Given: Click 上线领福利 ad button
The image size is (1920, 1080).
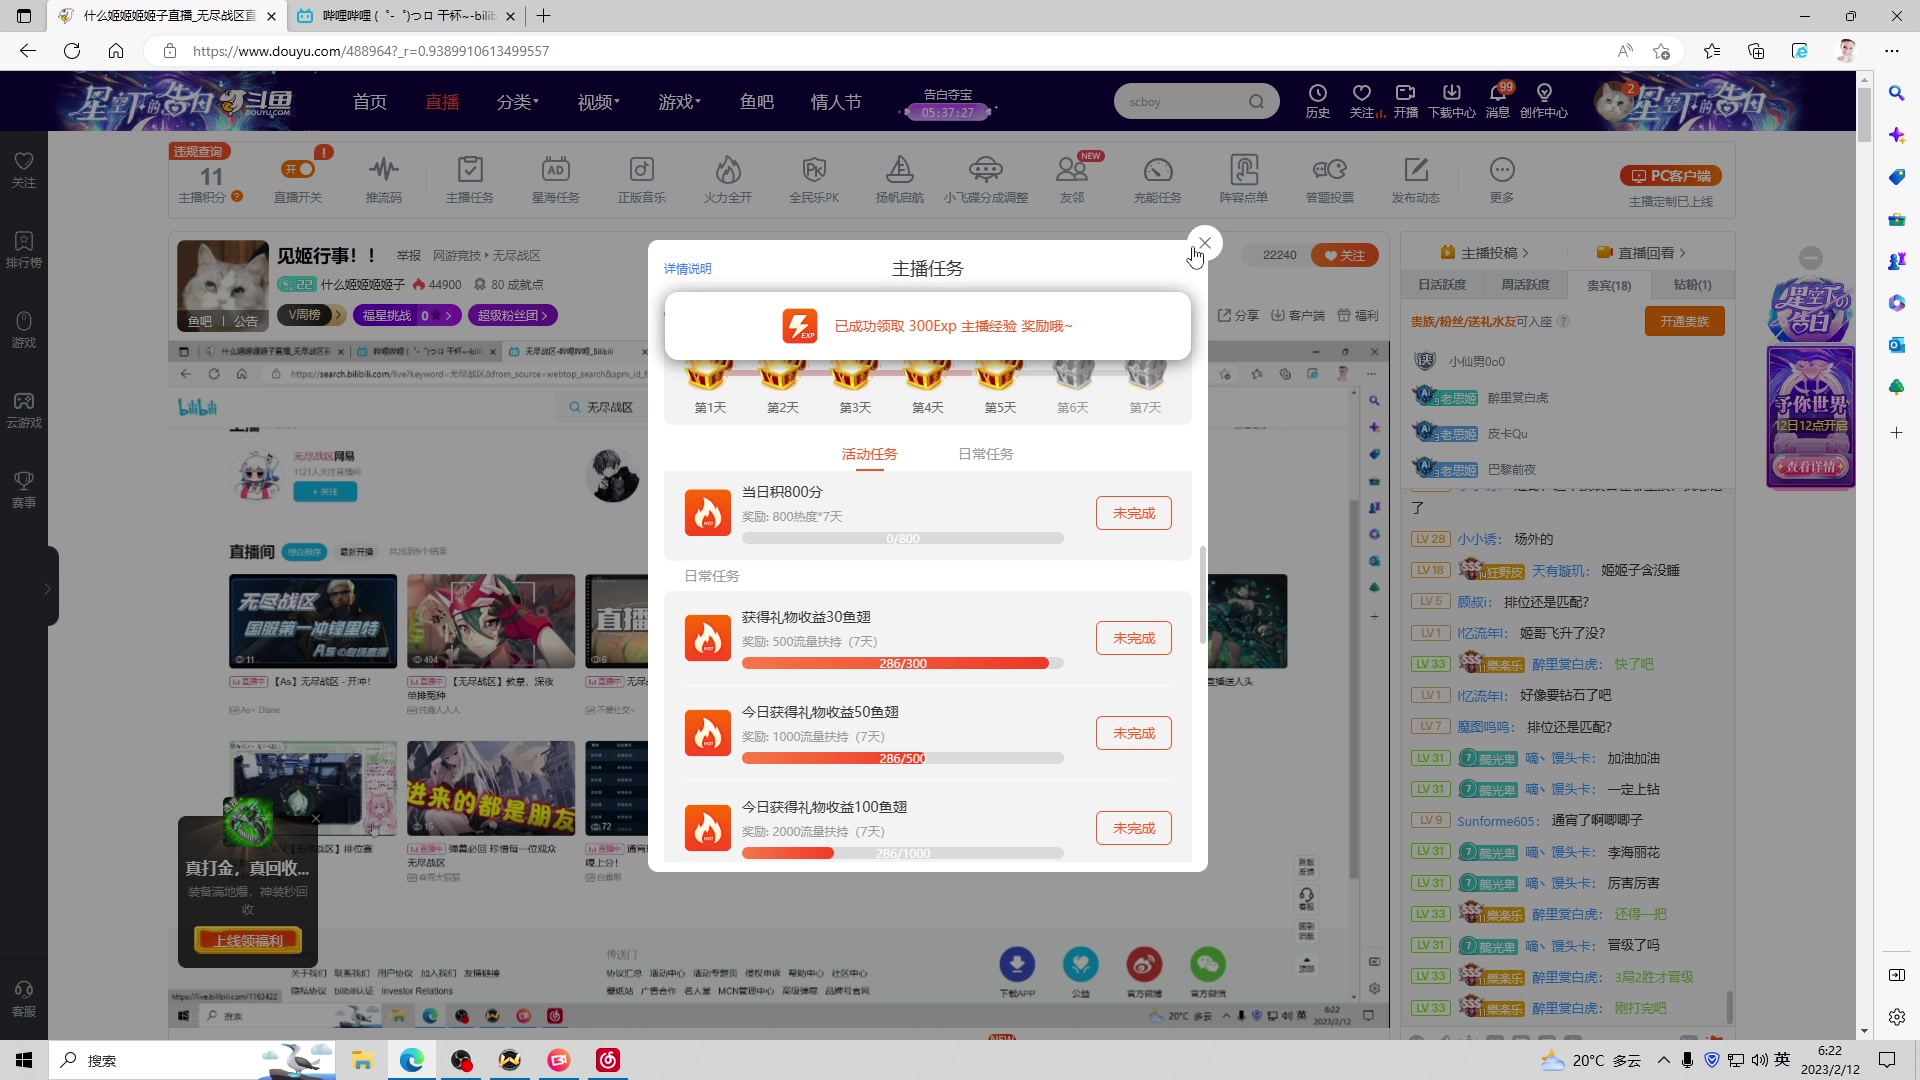Looking at the screenshot, I should coord(248,940).
